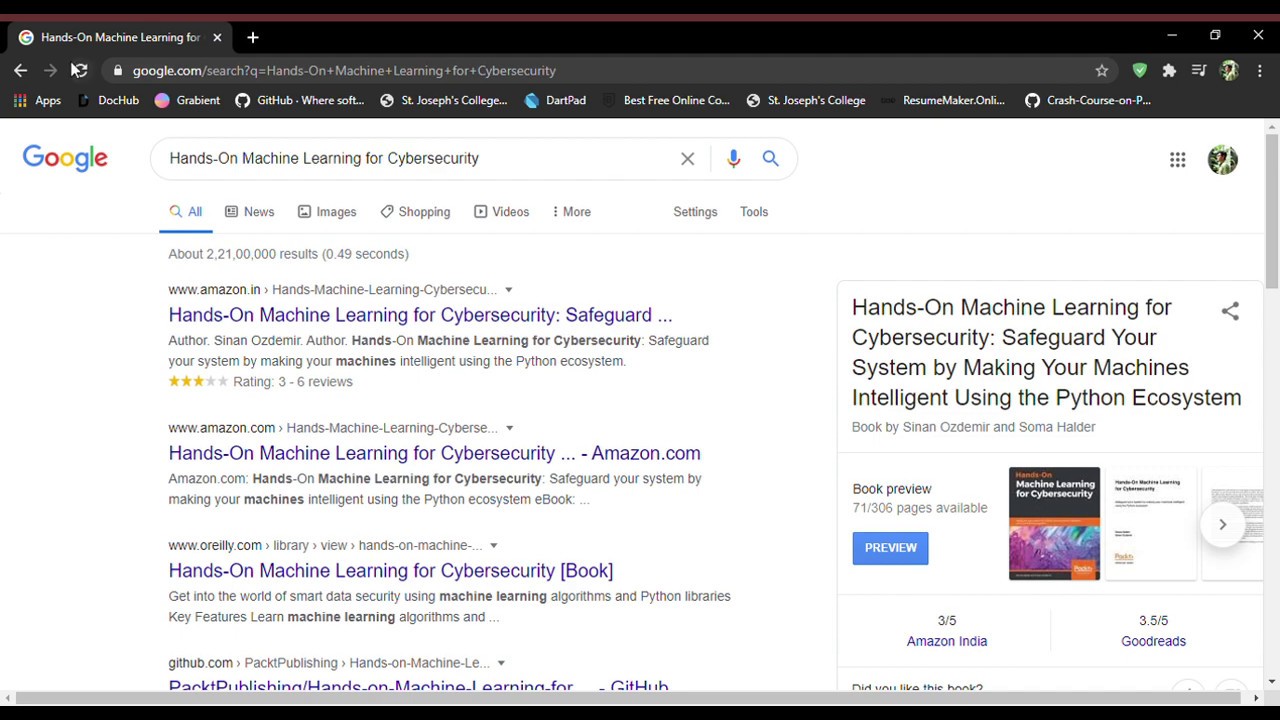Screen dimensions: 1280x720
Task: Click the book cover preview thumbnail
Action: pos(1054,523)
